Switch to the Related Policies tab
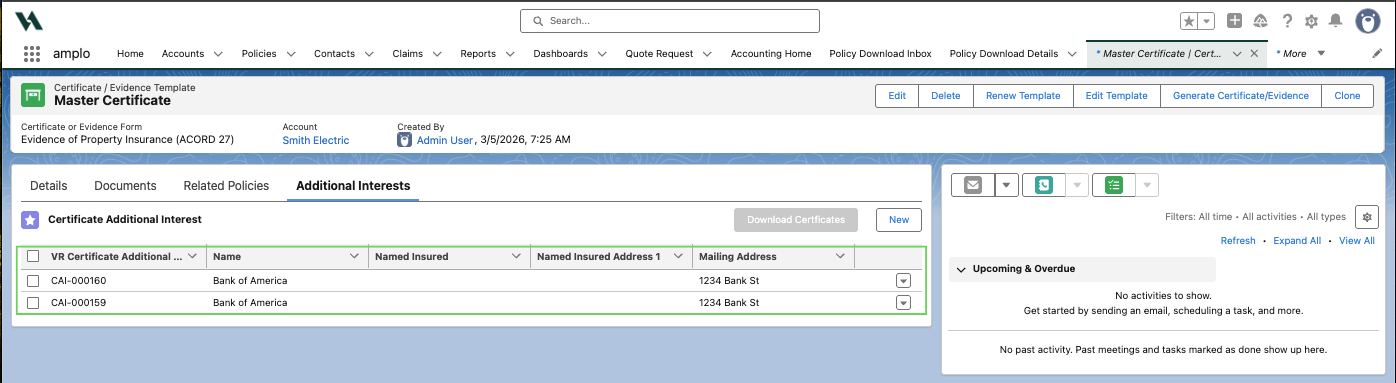1396x383 pixels. coord(226,186)
